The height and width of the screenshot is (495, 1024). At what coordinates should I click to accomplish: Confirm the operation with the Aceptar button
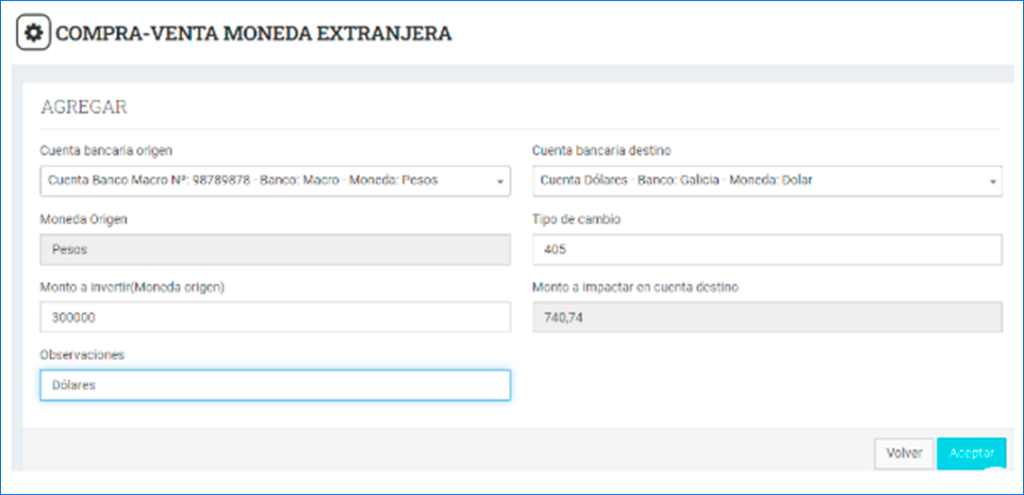tap(972, 453)
